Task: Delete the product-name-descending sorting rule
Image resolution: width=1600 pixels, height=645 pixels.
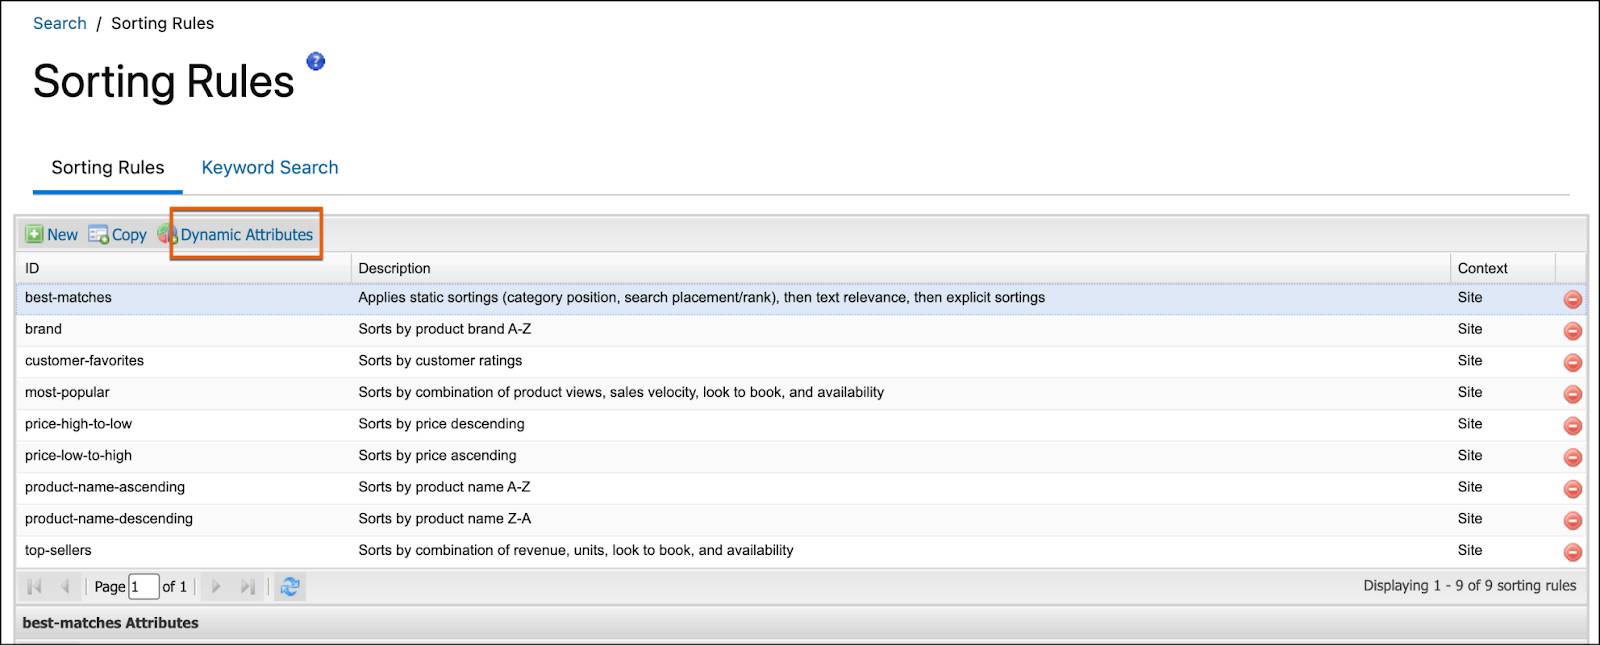Action: [x=1572, y=520]
